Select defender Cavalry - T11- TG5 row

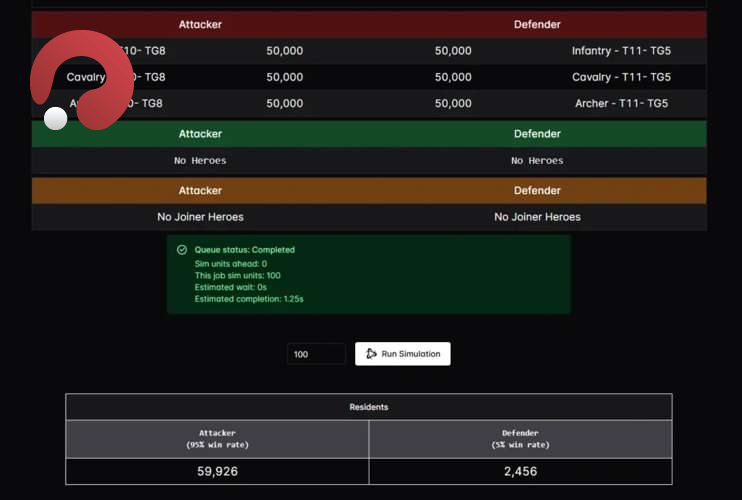click(x=620, y=77)
